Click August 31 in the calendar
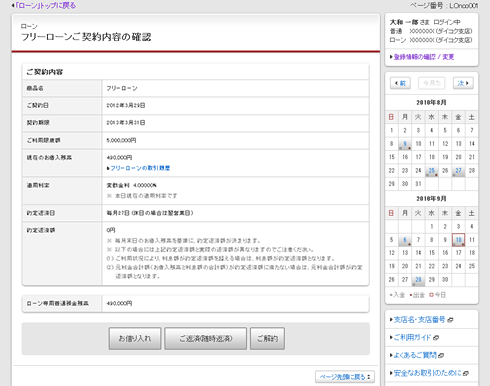 click(x=418, y=184)
